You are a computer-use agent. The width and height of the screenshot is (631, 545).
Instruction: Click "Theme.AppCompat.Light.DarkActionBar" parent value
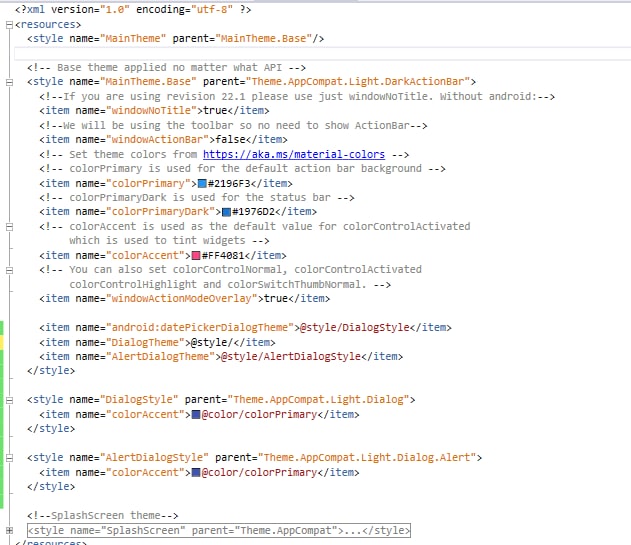coord(358,82)
